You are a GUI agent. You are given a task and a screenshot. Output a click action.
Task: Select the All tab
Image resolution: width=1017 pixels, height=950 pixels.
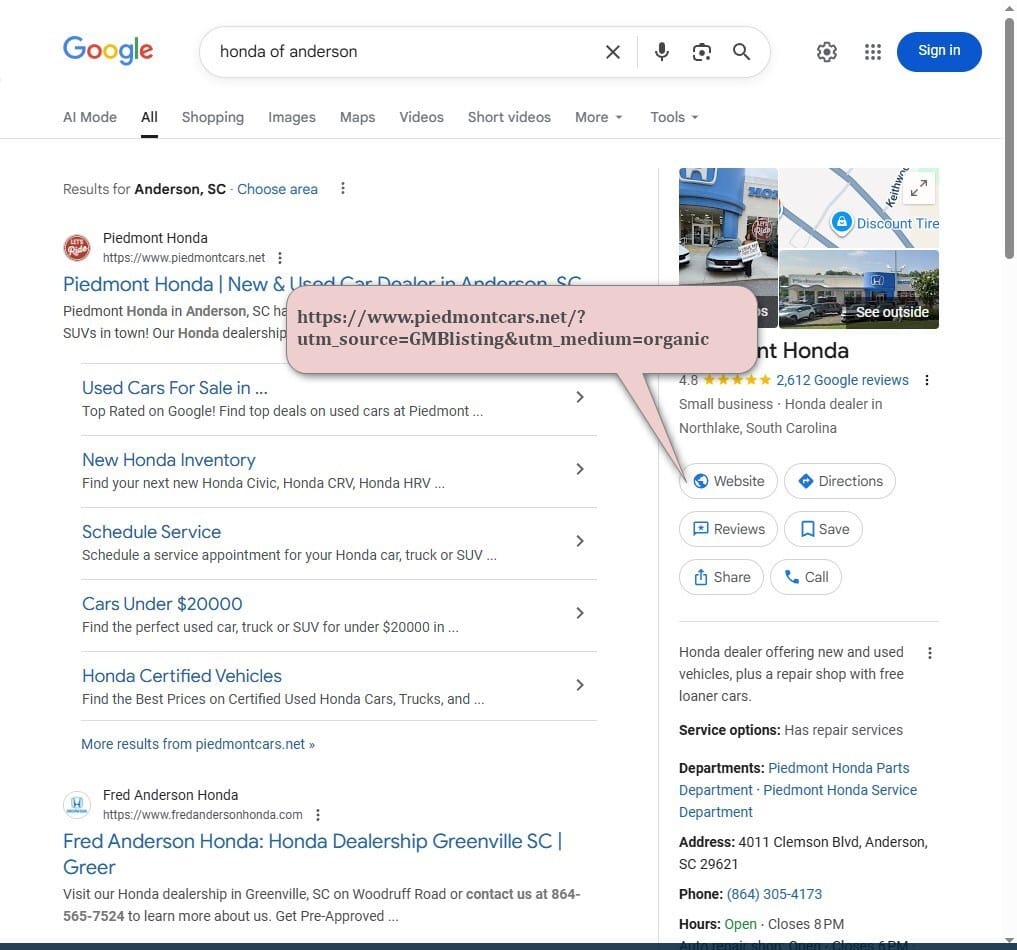[149, 117]
